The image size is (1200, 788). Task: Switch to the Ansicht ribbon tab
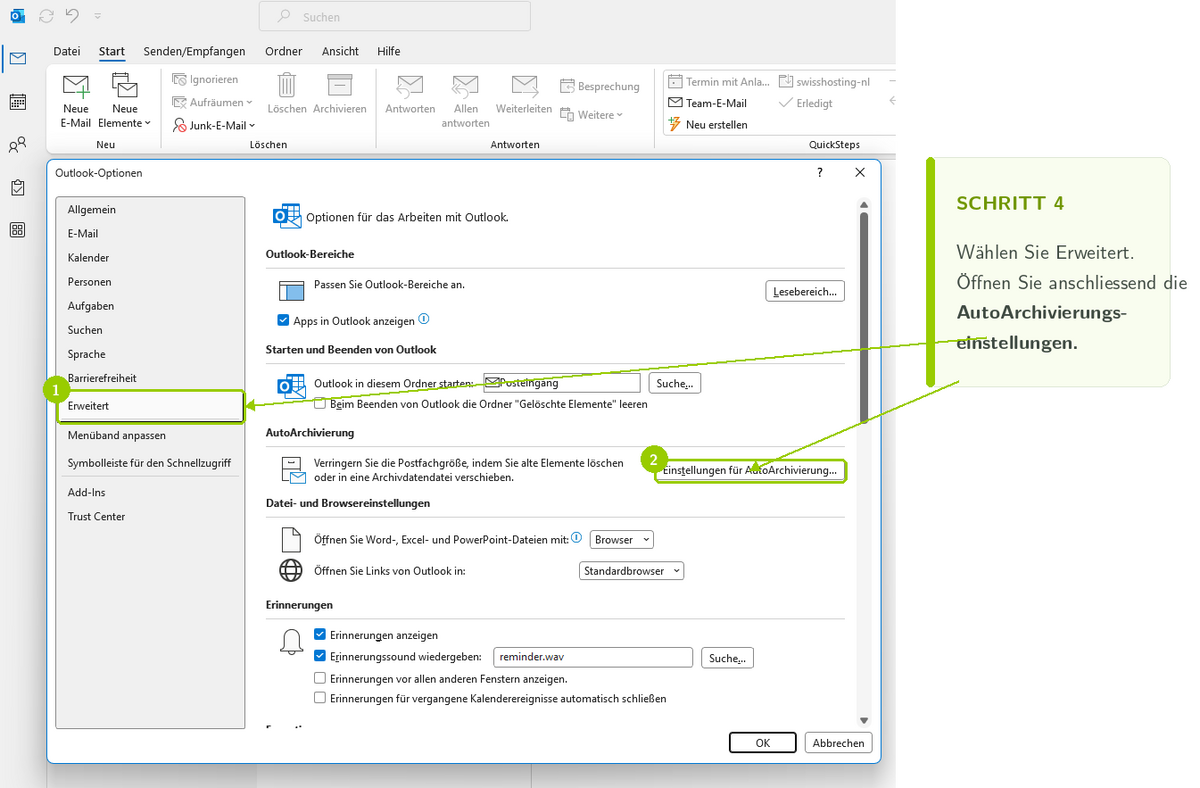tap(340, 51)
